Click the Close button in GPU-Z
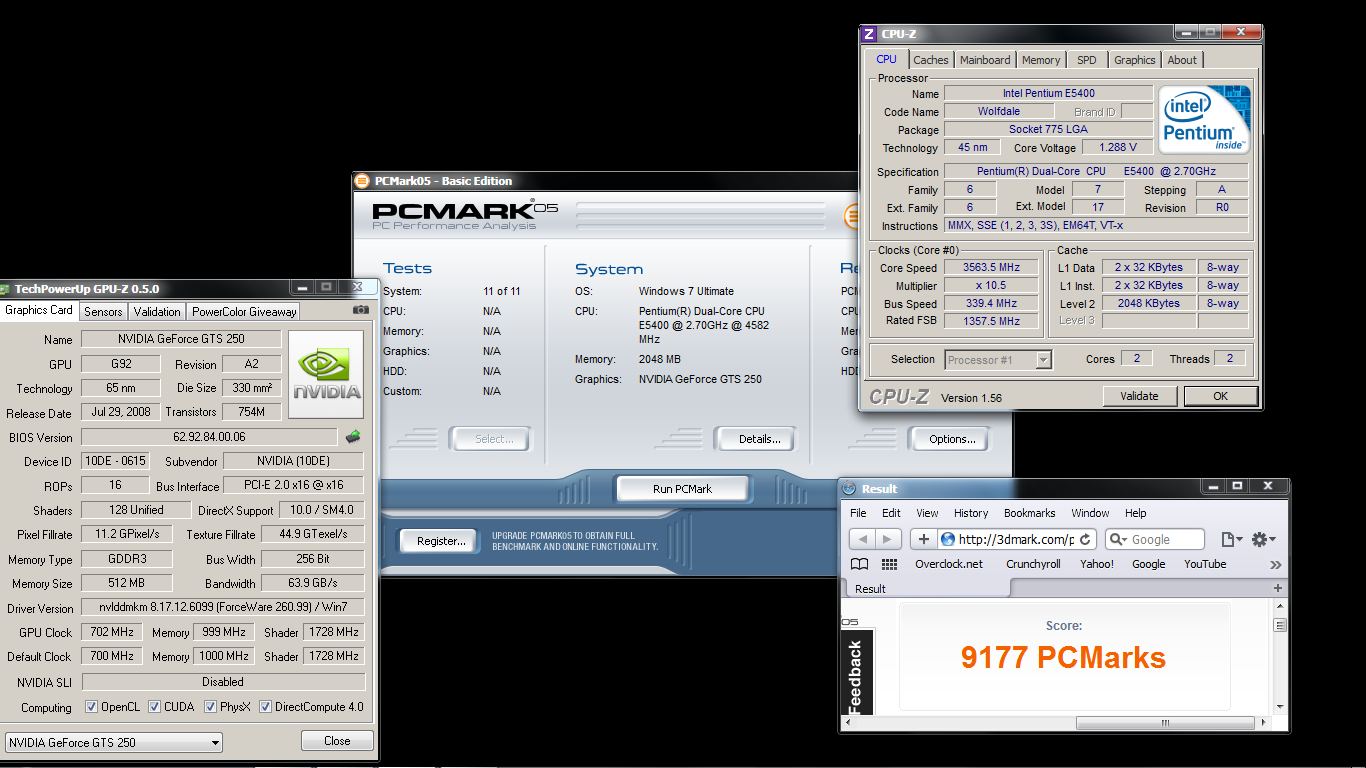Image resolution: width=1366 pixels, height=768 pixels. 337,741
